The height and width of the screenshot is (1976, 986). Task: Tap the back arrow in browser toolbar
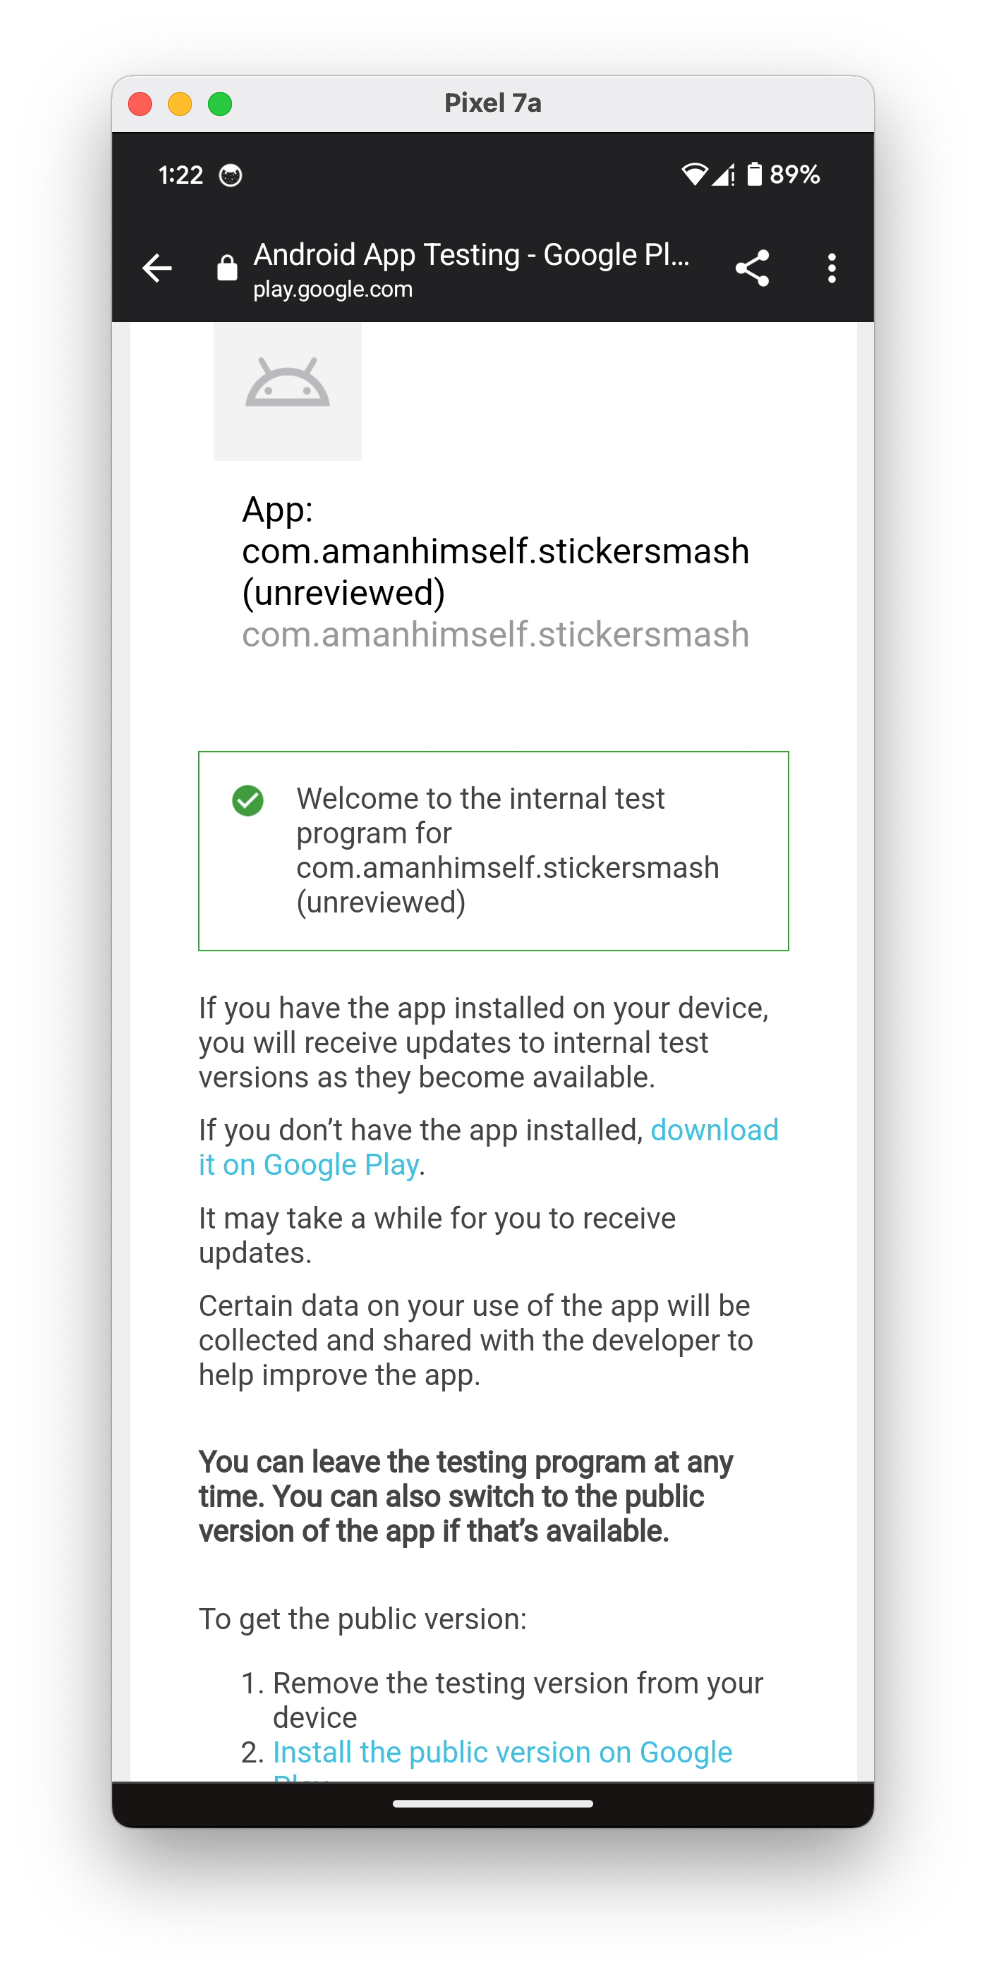157,268
